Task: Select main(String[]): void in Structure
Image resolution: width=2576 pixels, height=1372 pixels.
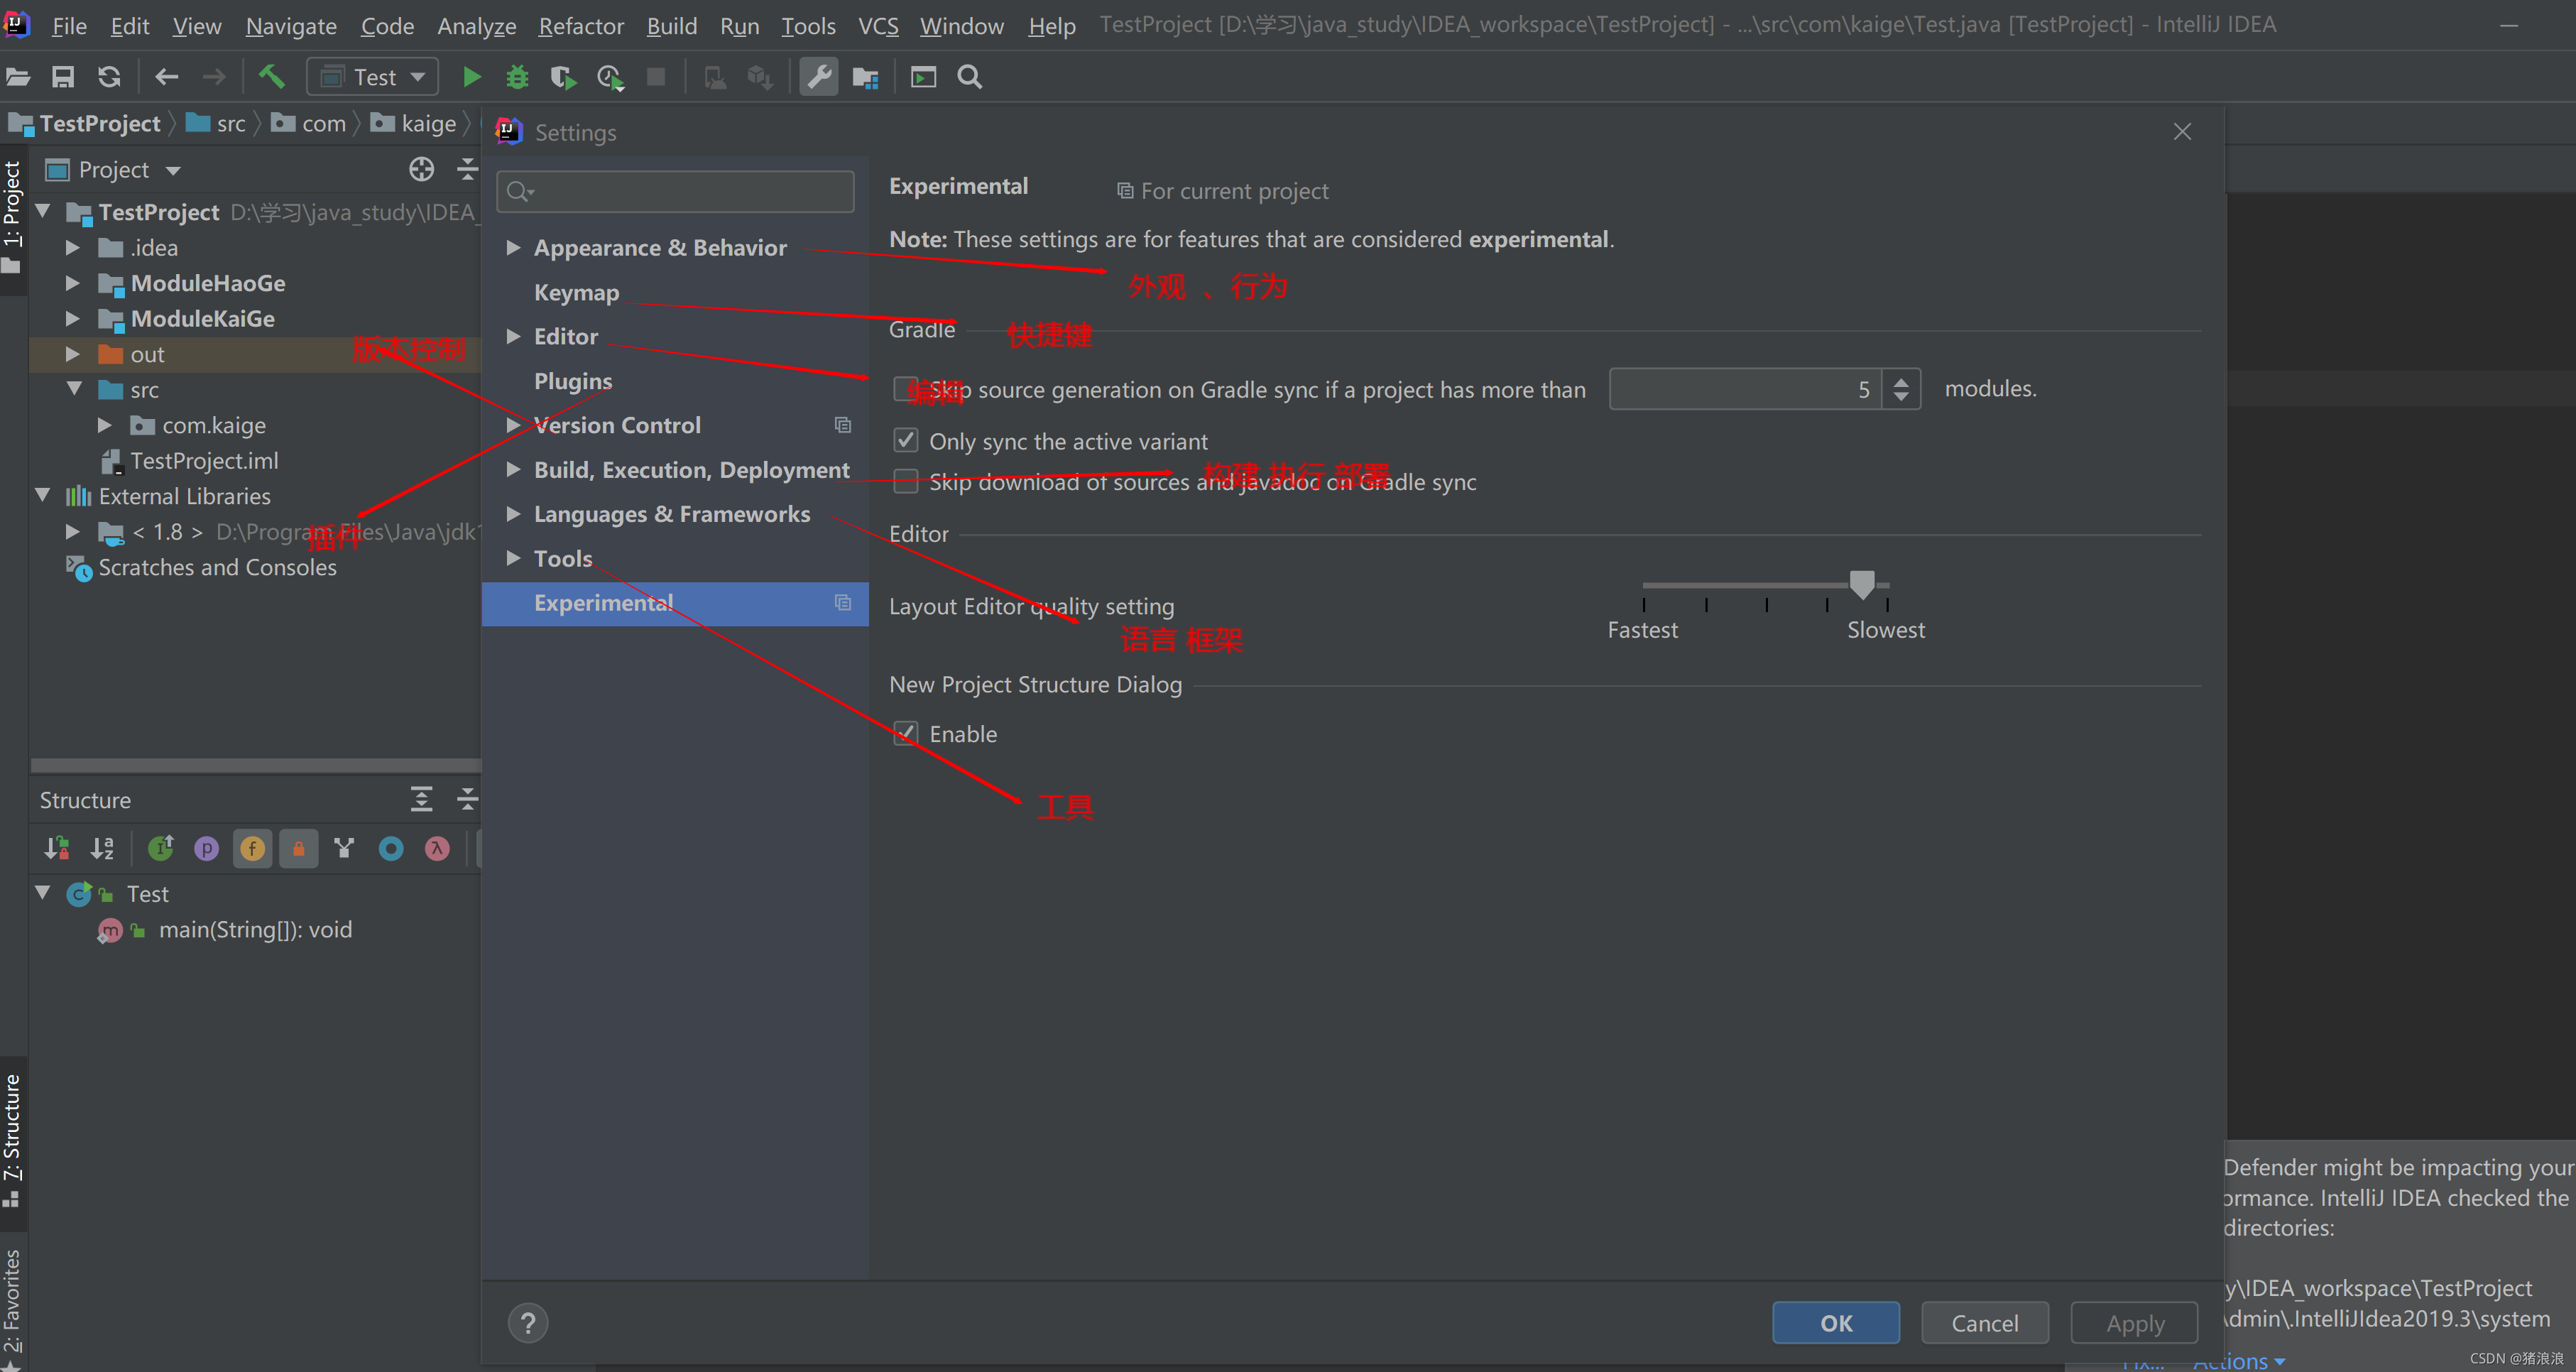Action: (x=255, y=929)
